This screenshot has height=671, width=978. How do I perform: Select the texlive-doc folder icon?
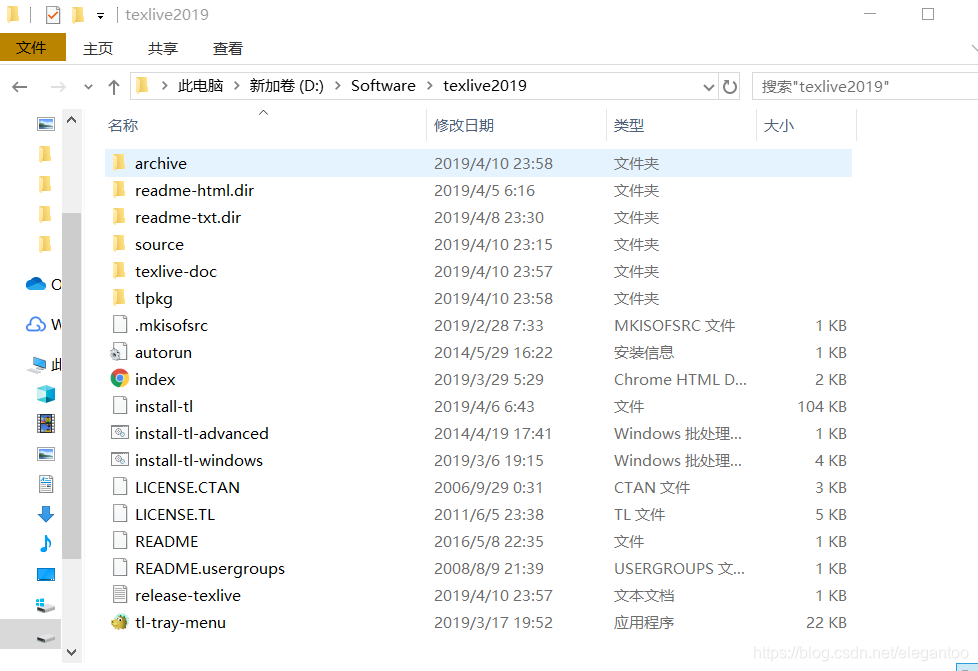point(119,271)
